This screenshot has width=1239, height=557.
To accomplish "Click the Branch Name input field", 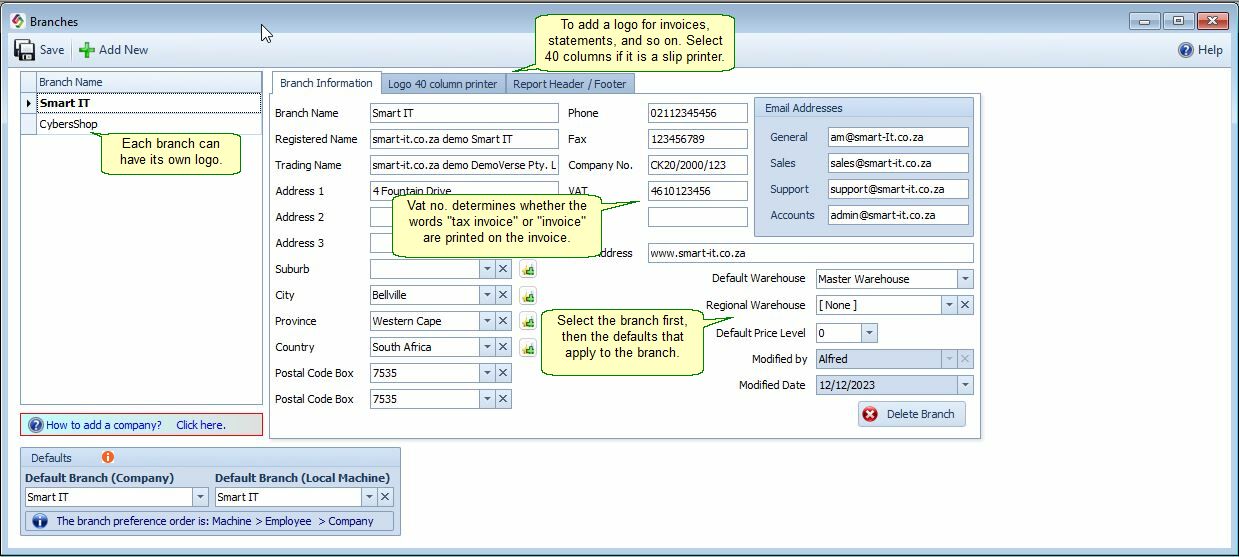I will (464, 113).
